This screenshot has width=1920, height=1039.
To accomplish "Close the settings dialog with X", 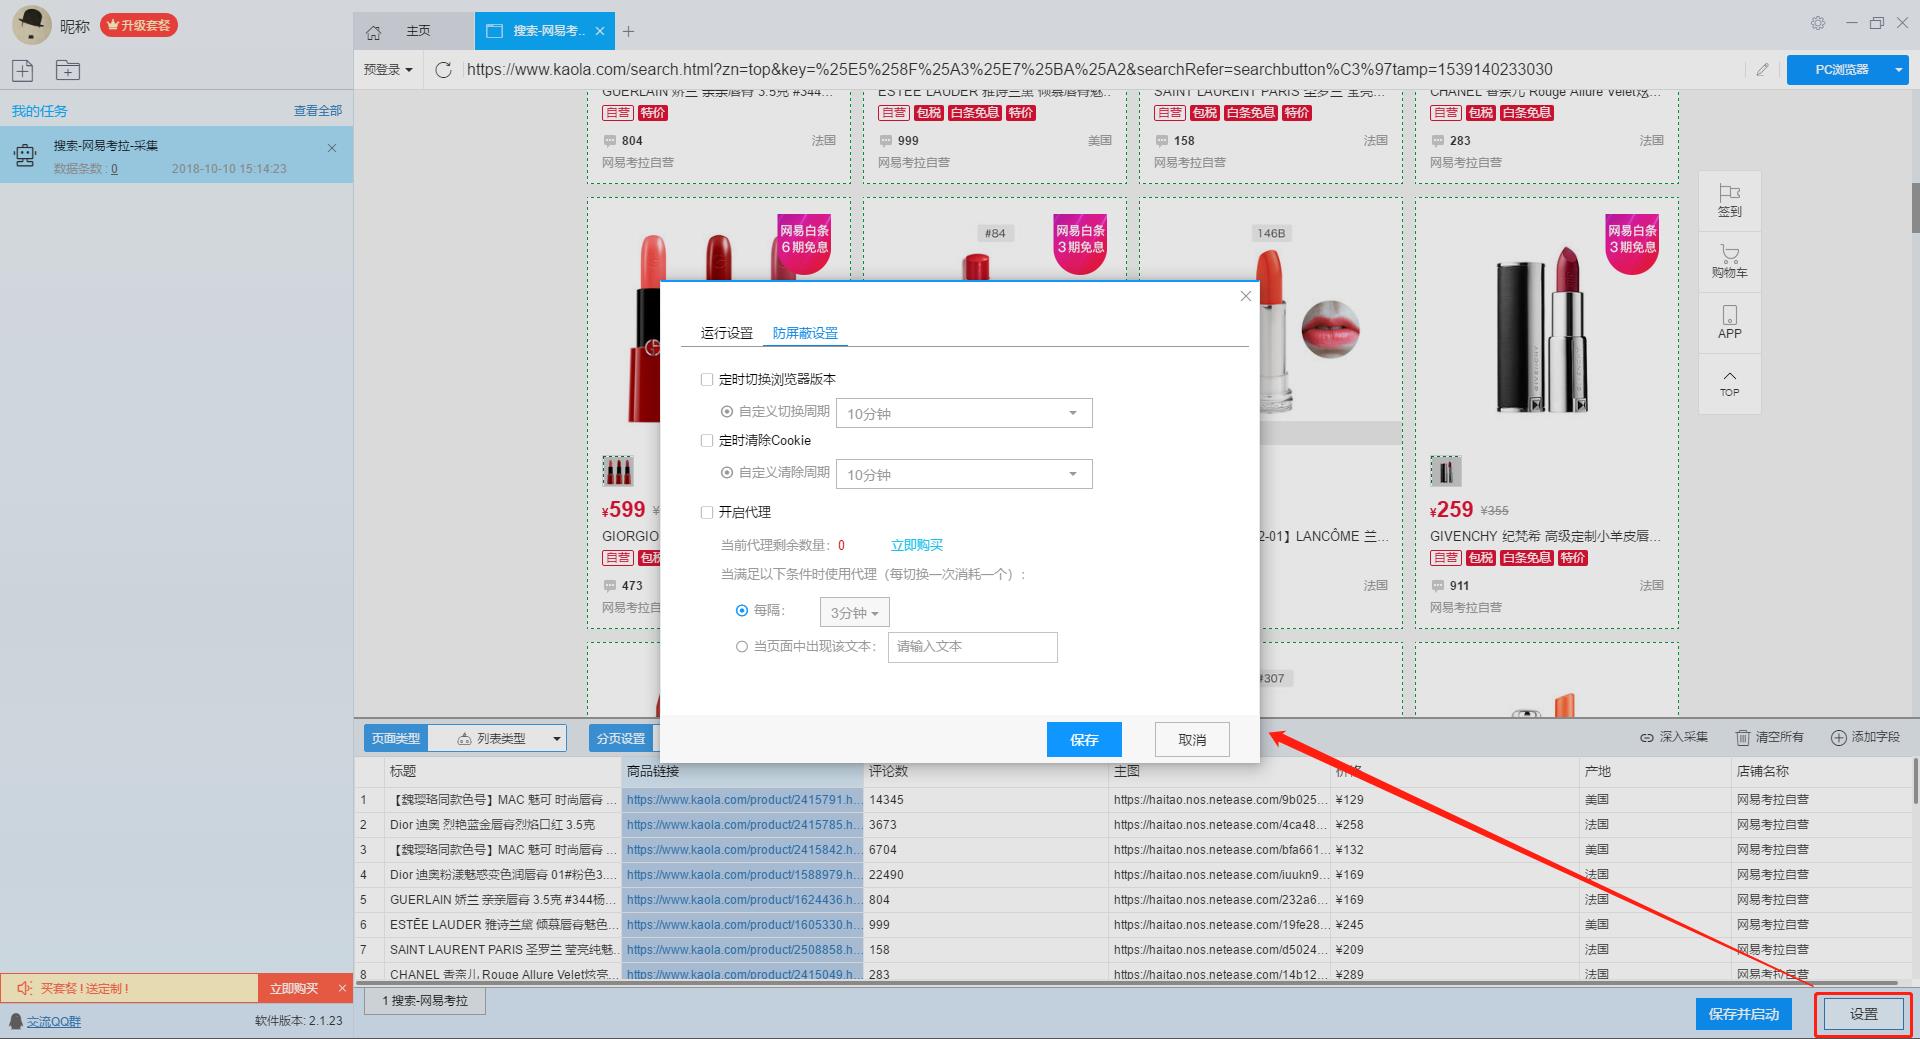I will click(1245, 296).
